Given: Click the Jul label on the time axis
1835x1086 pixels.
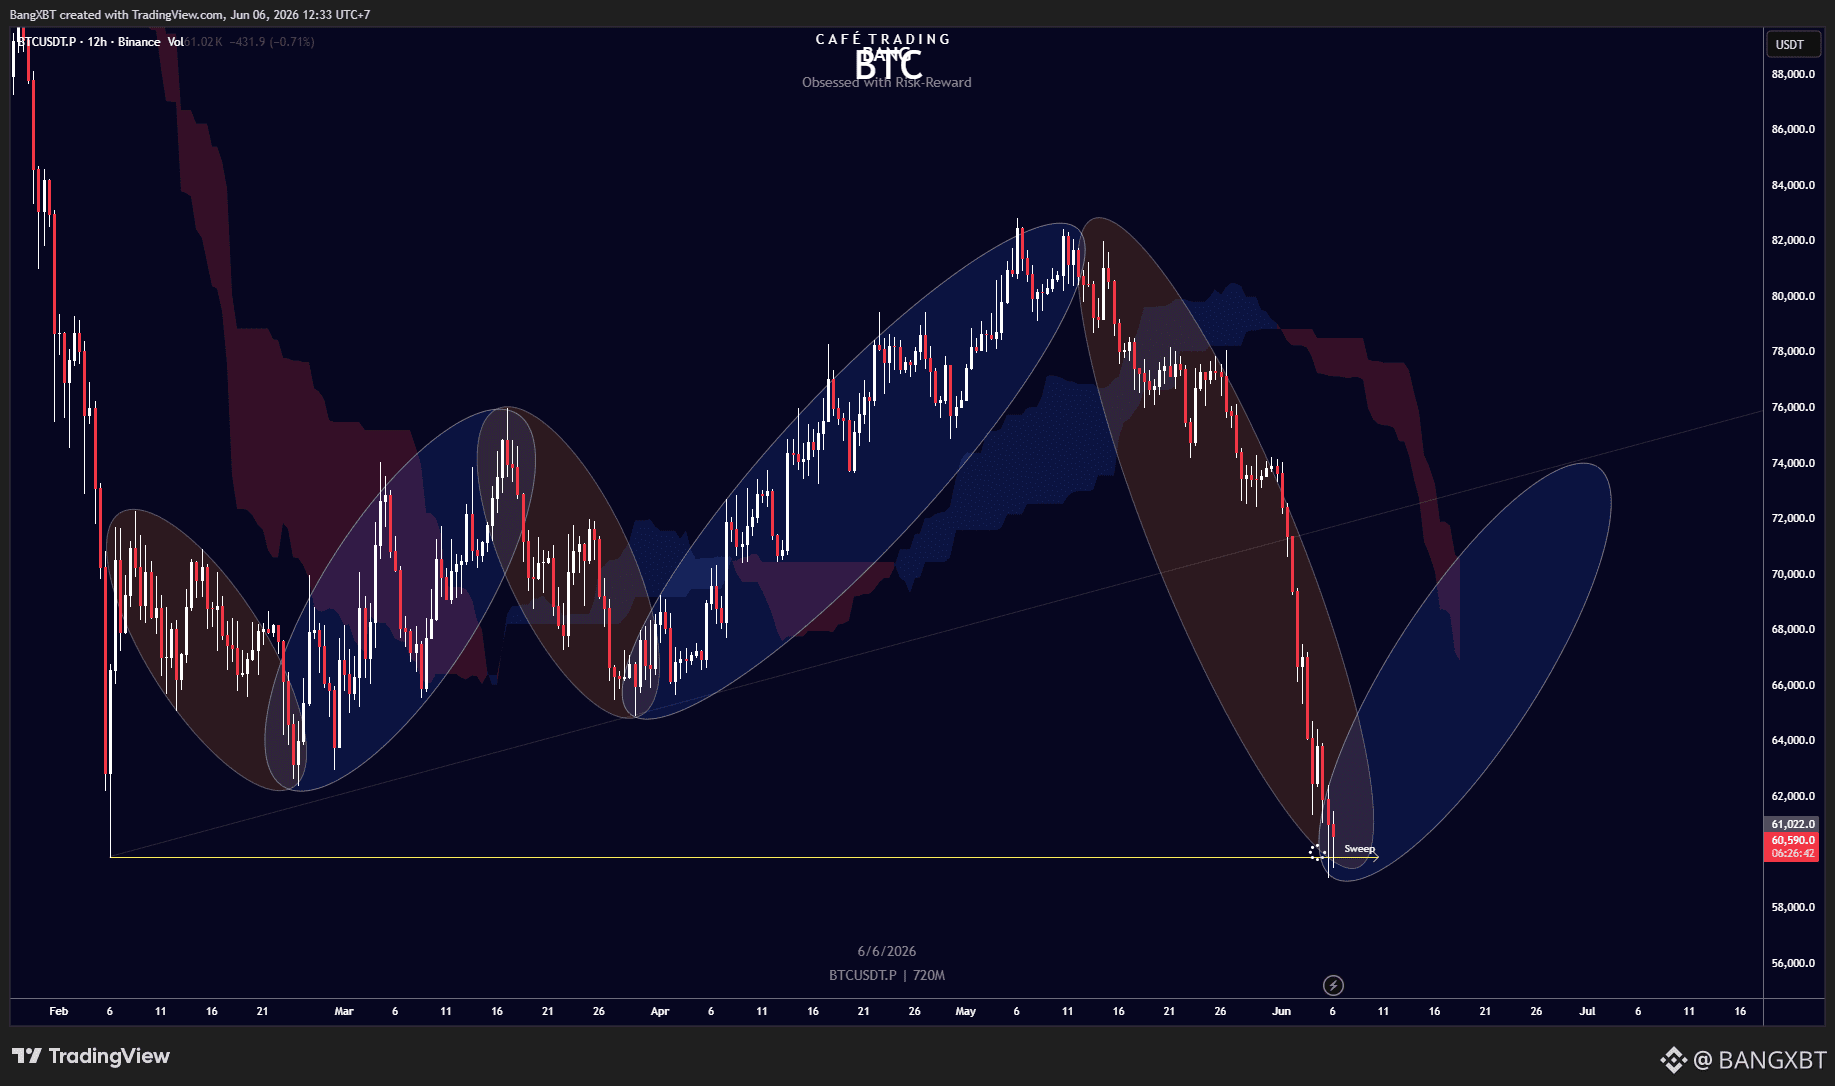Looking at the screenshot, I should pyautogui.click(x=1587, y=1011).
